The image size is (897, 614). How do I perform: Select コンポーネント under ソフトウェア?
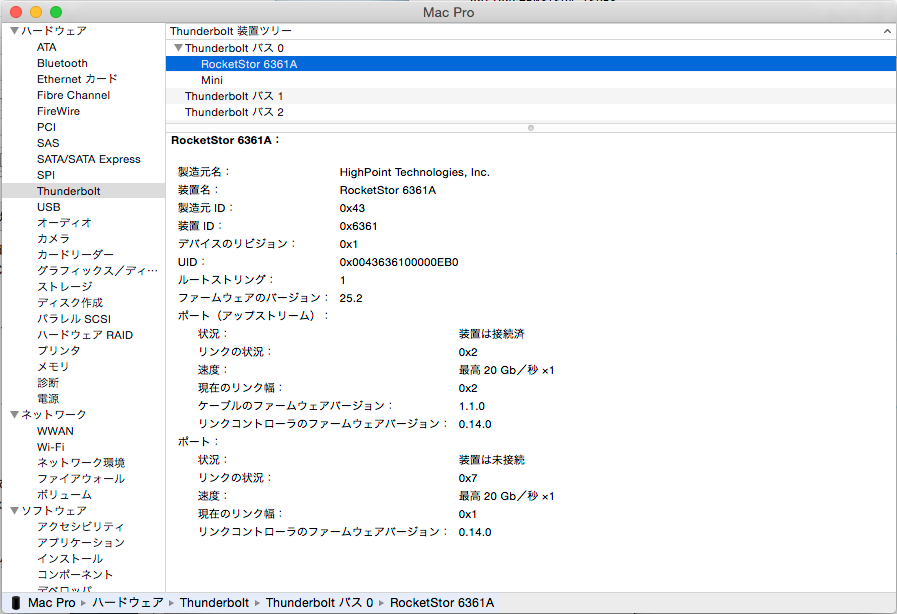pos(75,575)
